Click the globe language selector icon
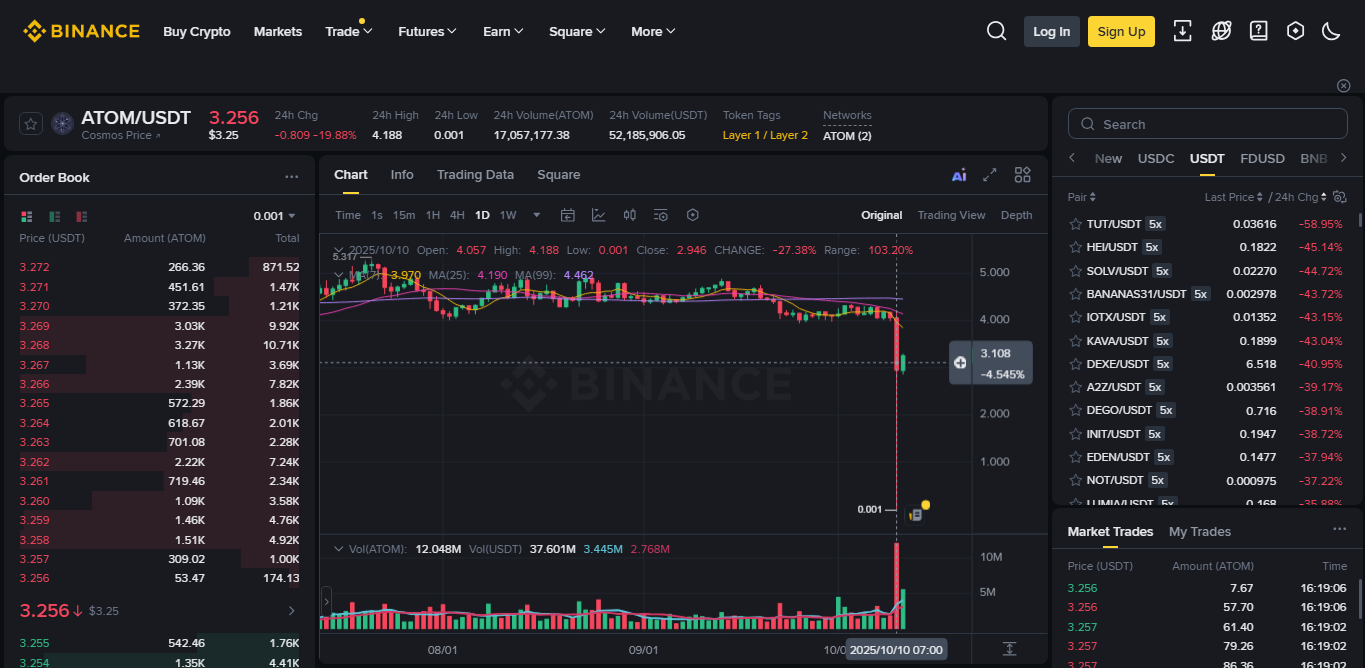This screenshot has width=1365, height=668. point(1221,31)
